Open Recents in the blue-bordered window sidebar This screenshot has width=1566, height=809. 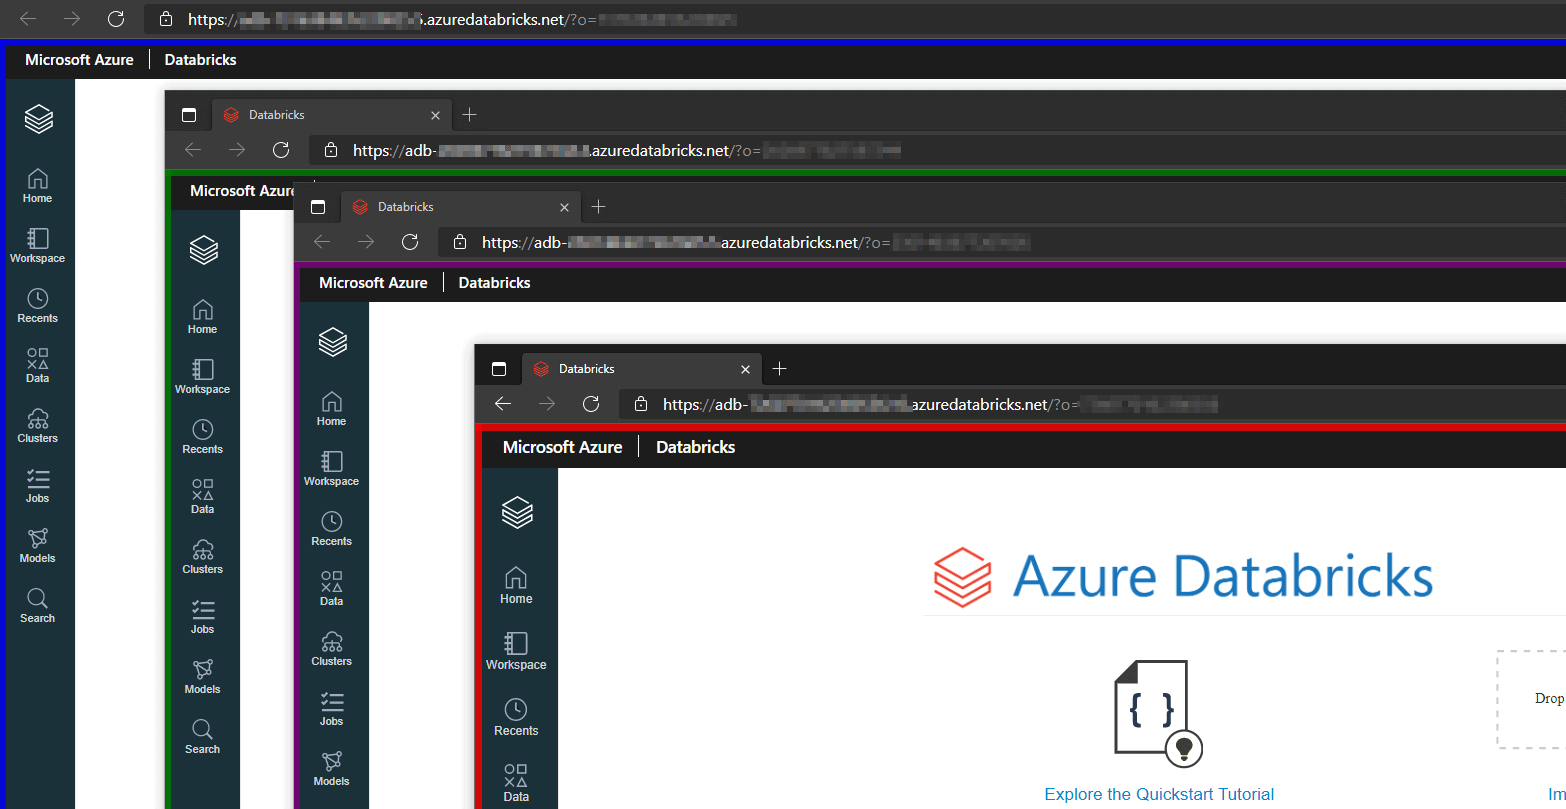[x=37, y=306]
